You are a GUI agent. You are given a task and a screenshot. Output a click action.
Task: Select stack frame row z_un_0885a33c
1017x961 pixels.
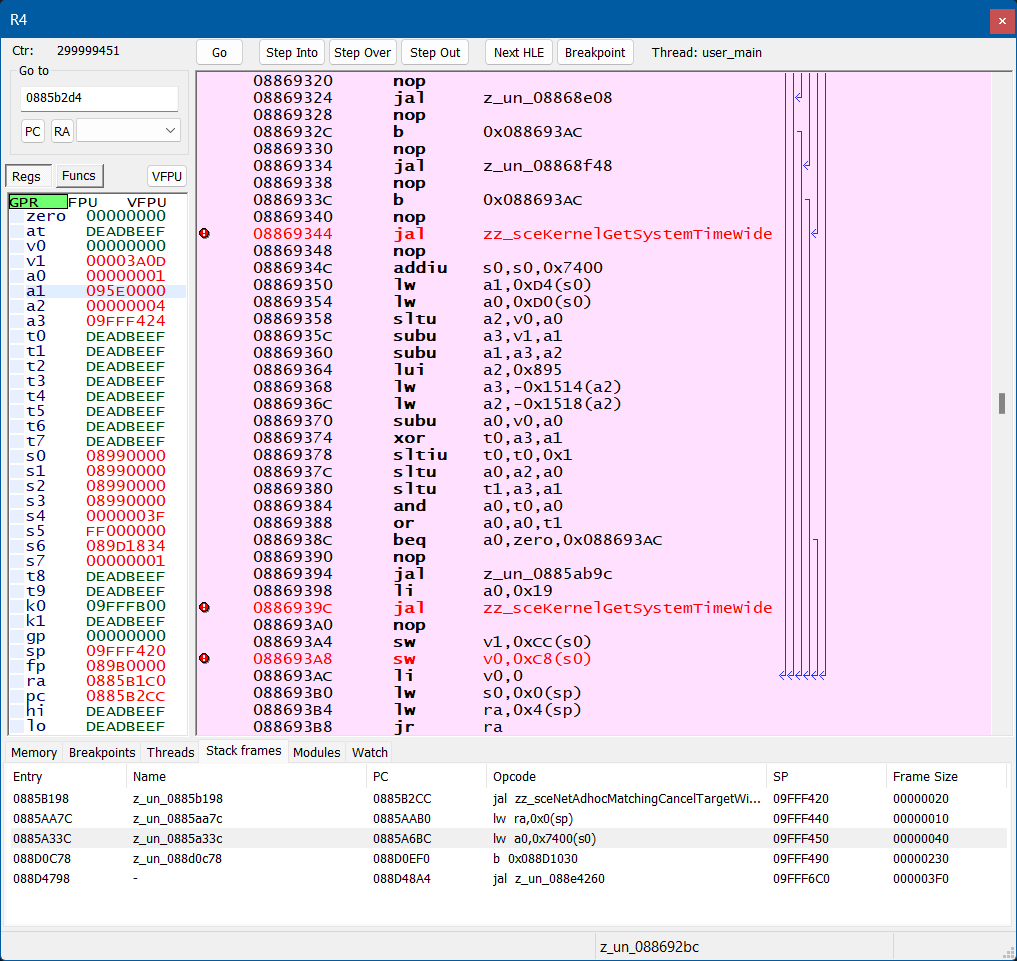pyautogui.click(x=508, y=838)
